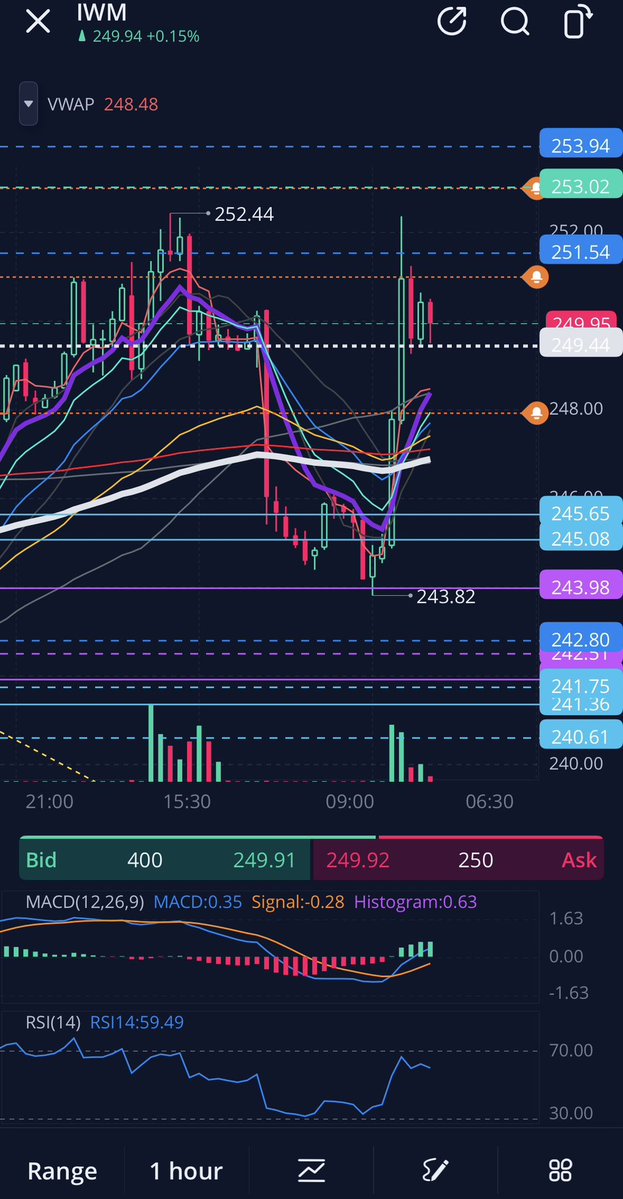This screenshot has height=1199, width=623.
Task: Tap the IWM ticker symbol title
Action: click(102, 12)
